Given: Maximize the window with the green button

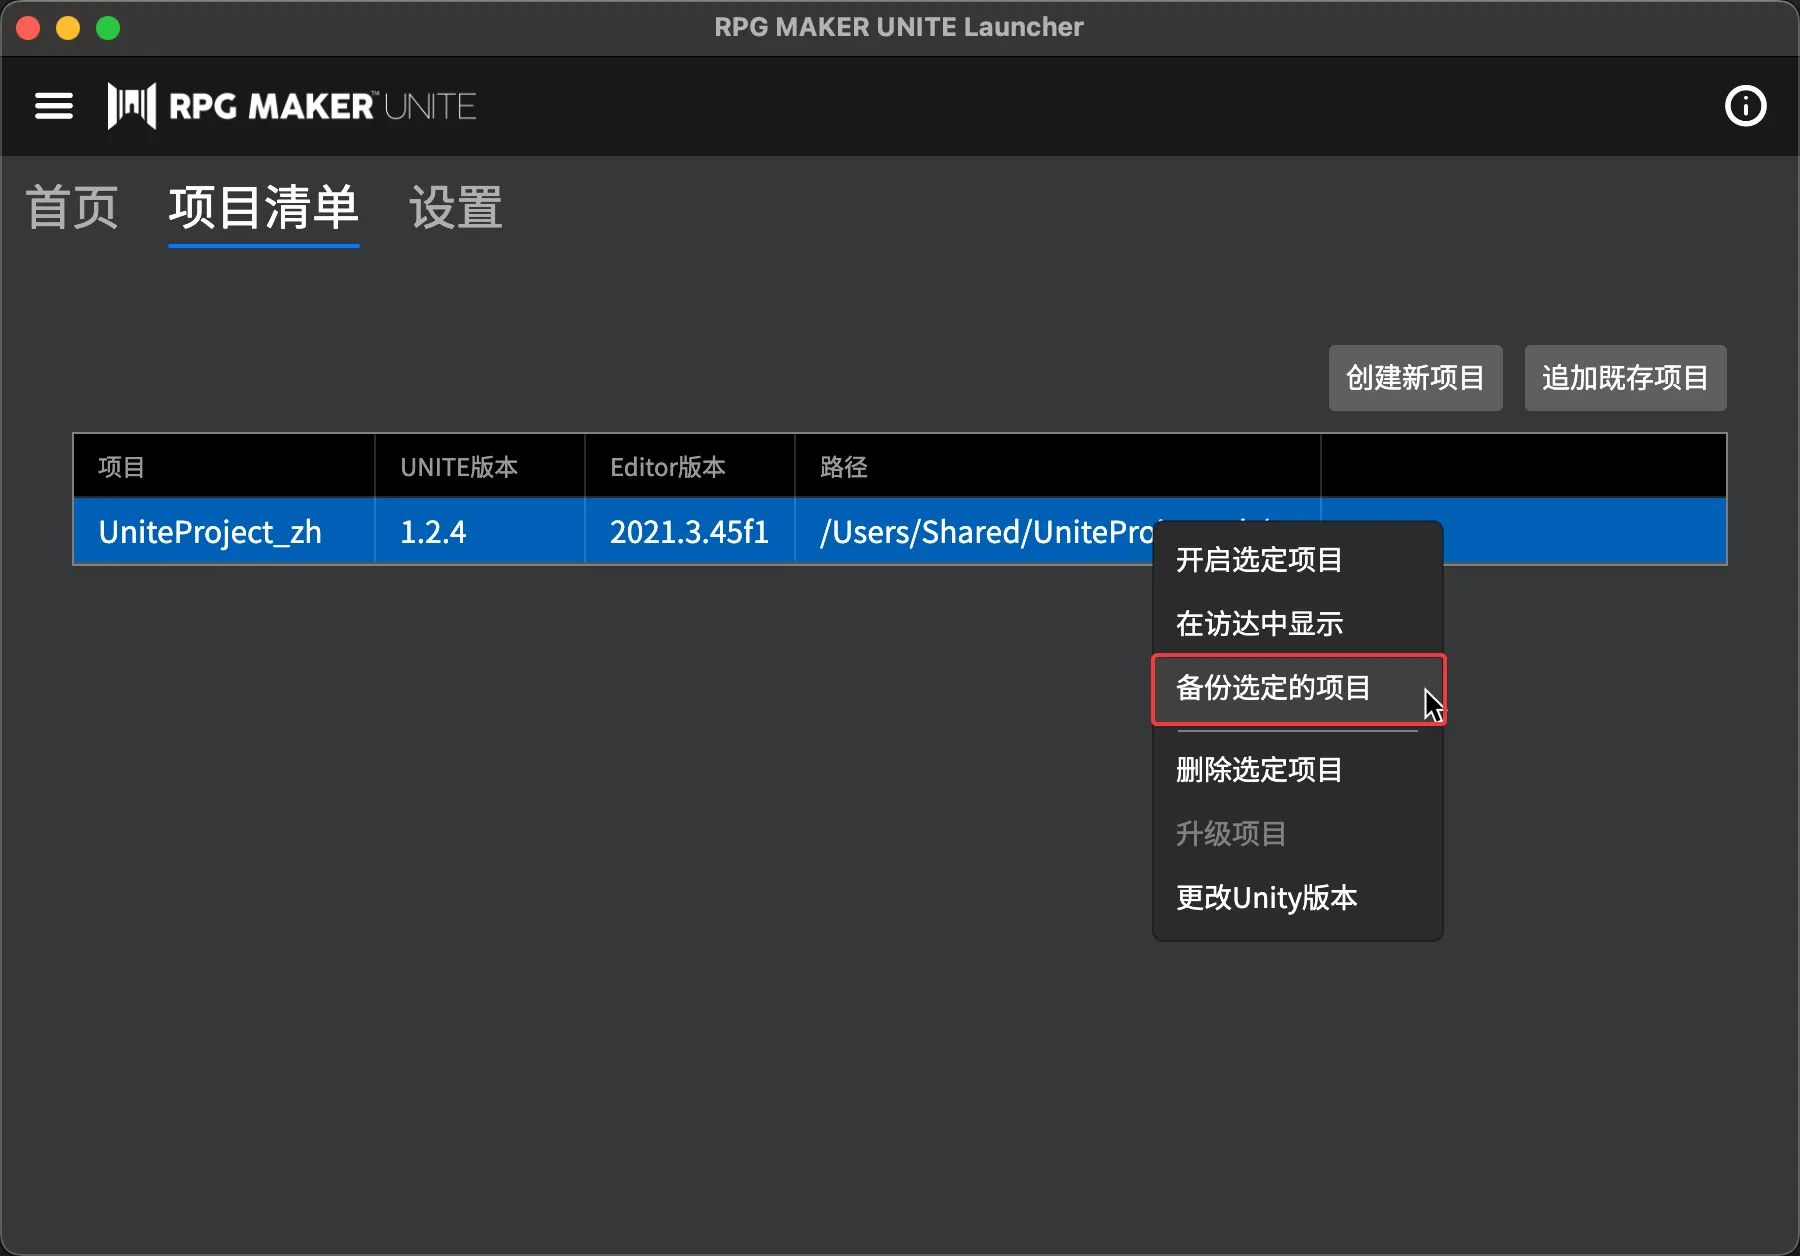Looking at the screenshot, I should click(x=108, y=28).
